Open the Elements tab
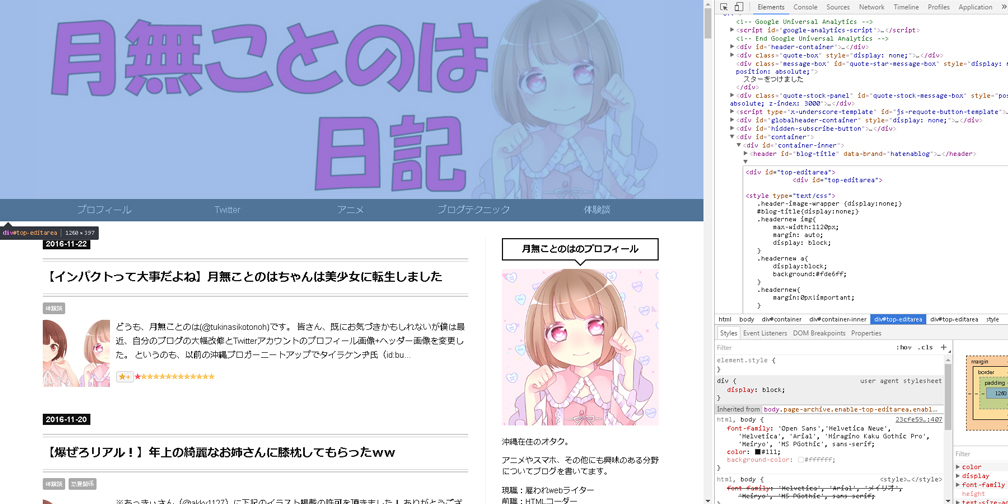This screenshot has height=504, width=1008. point(770,7)
